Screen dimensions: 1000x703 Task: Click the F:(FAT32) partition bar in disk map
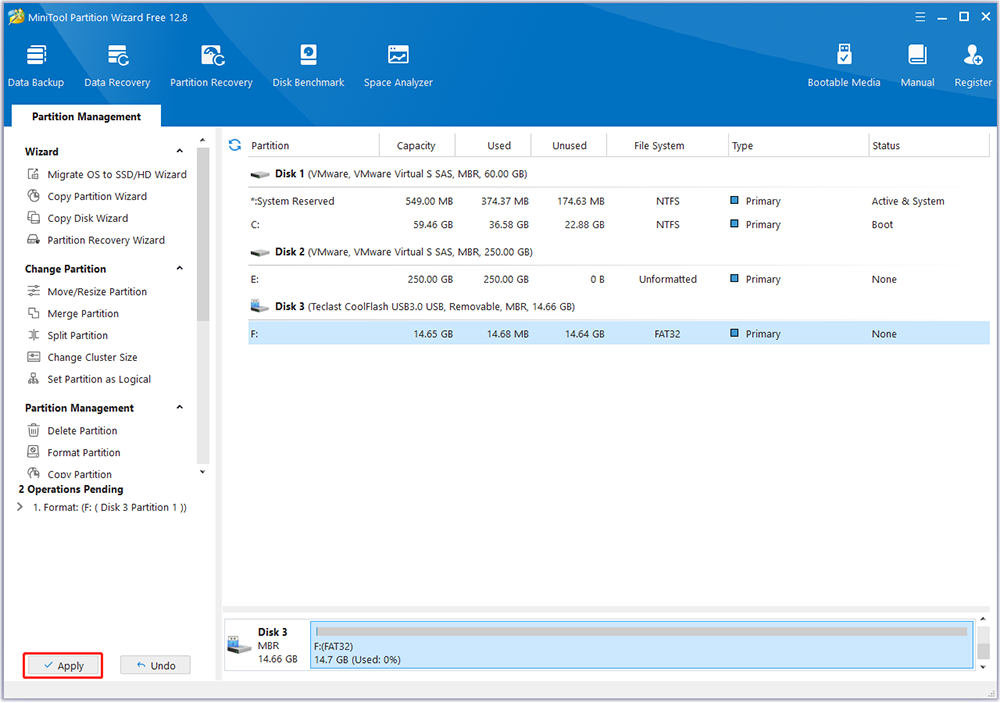pos(642,645)
